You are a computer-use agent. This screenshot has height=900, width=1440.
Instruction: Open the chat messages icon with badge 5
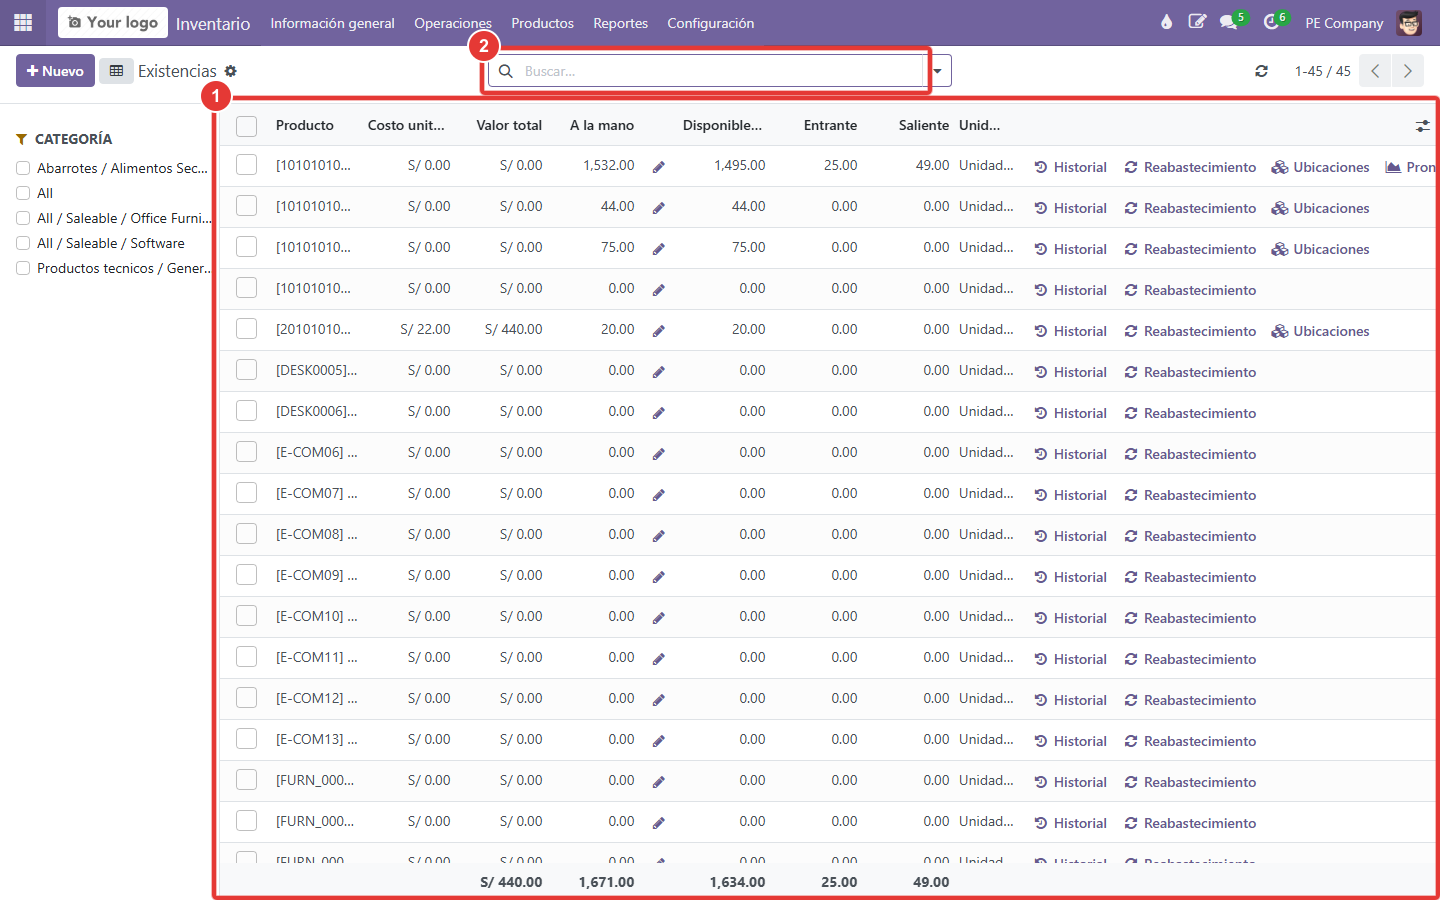[1229, 22]
